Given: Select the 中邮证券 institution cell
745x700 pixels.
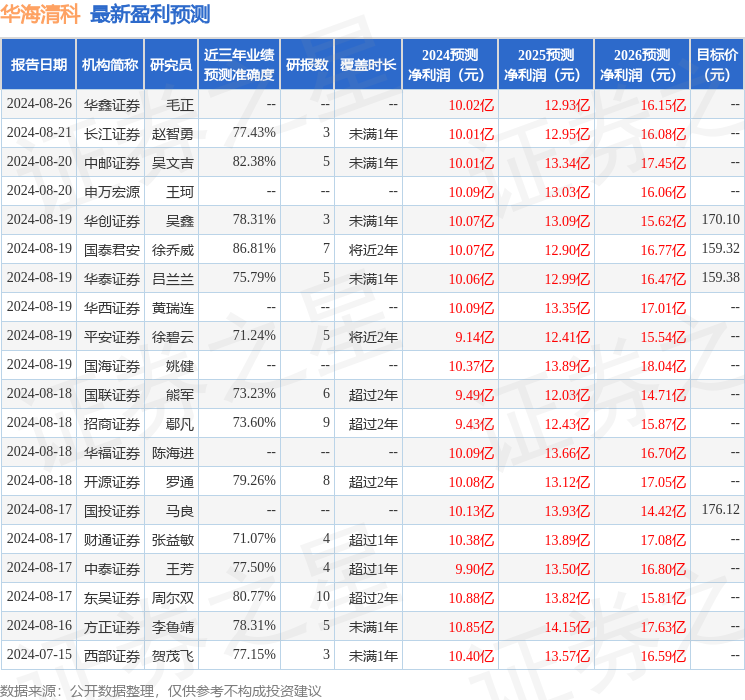Looking at the screenshot, I should [112, 163].
